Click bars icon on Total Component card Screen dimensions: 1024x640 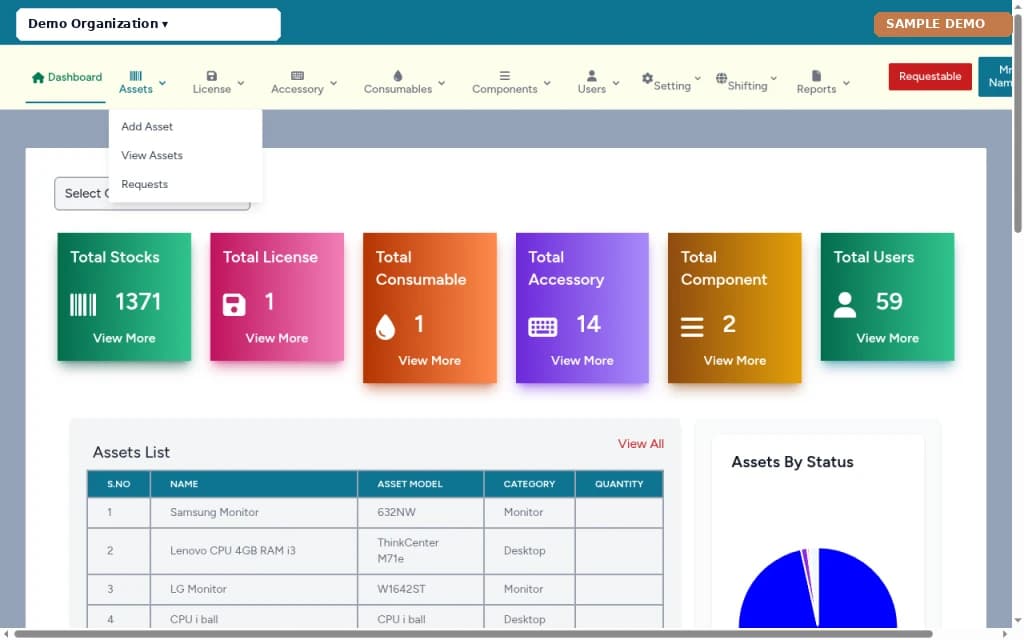(x=692, y=327)
